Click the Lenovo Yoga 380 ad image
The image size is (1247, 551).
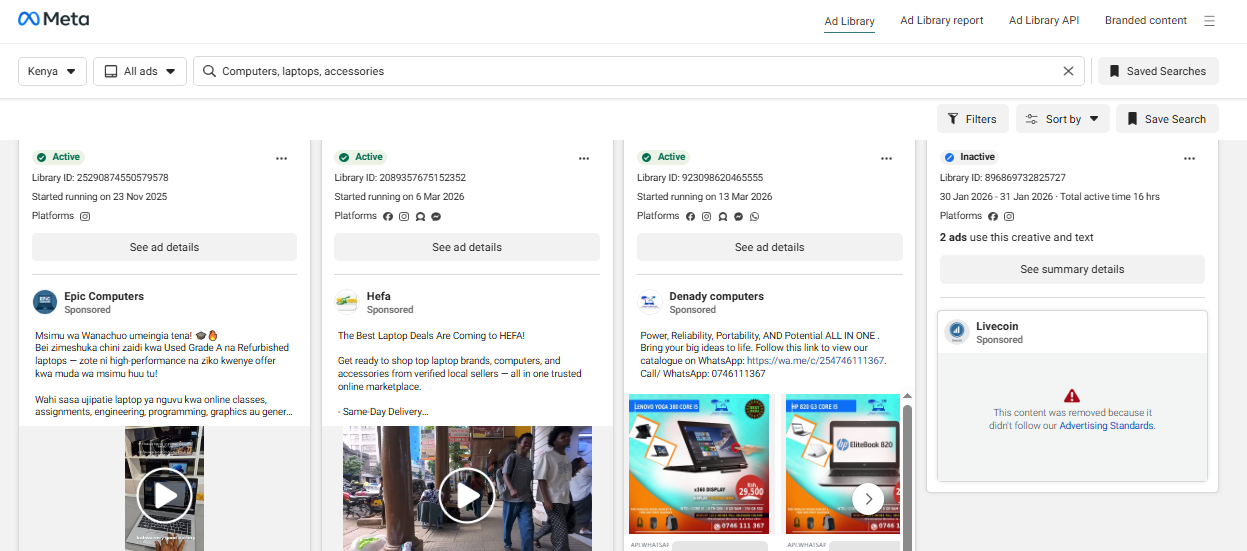[x=698, y=464]
